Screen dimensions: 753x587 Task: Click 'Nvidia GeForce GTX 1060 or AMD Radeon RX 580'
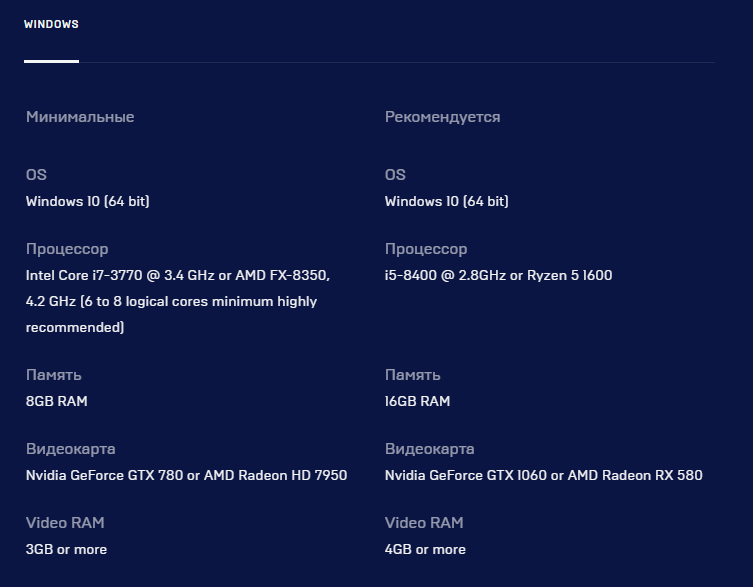(544, 475)
